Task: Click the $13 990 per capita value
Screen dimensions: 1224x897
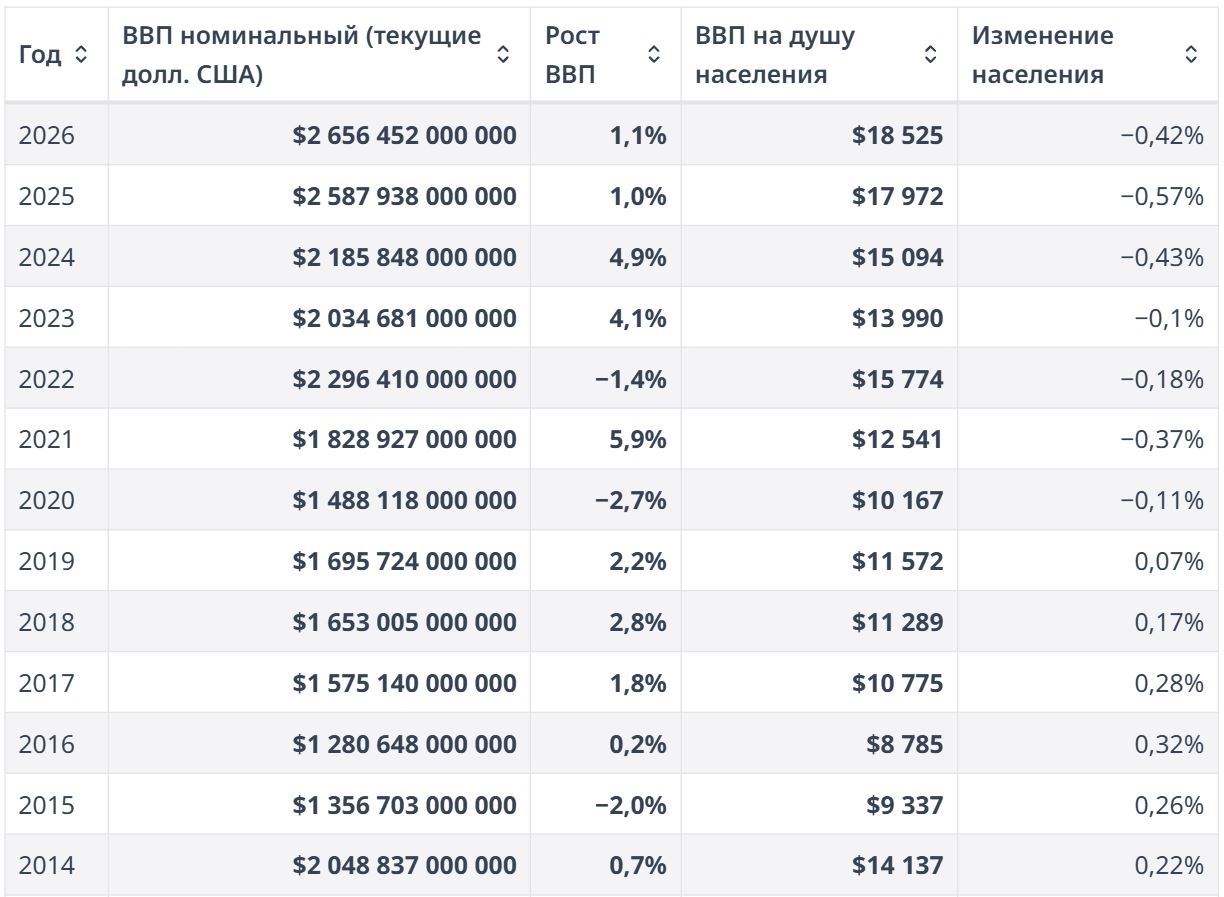Action: tap(897, 318)
